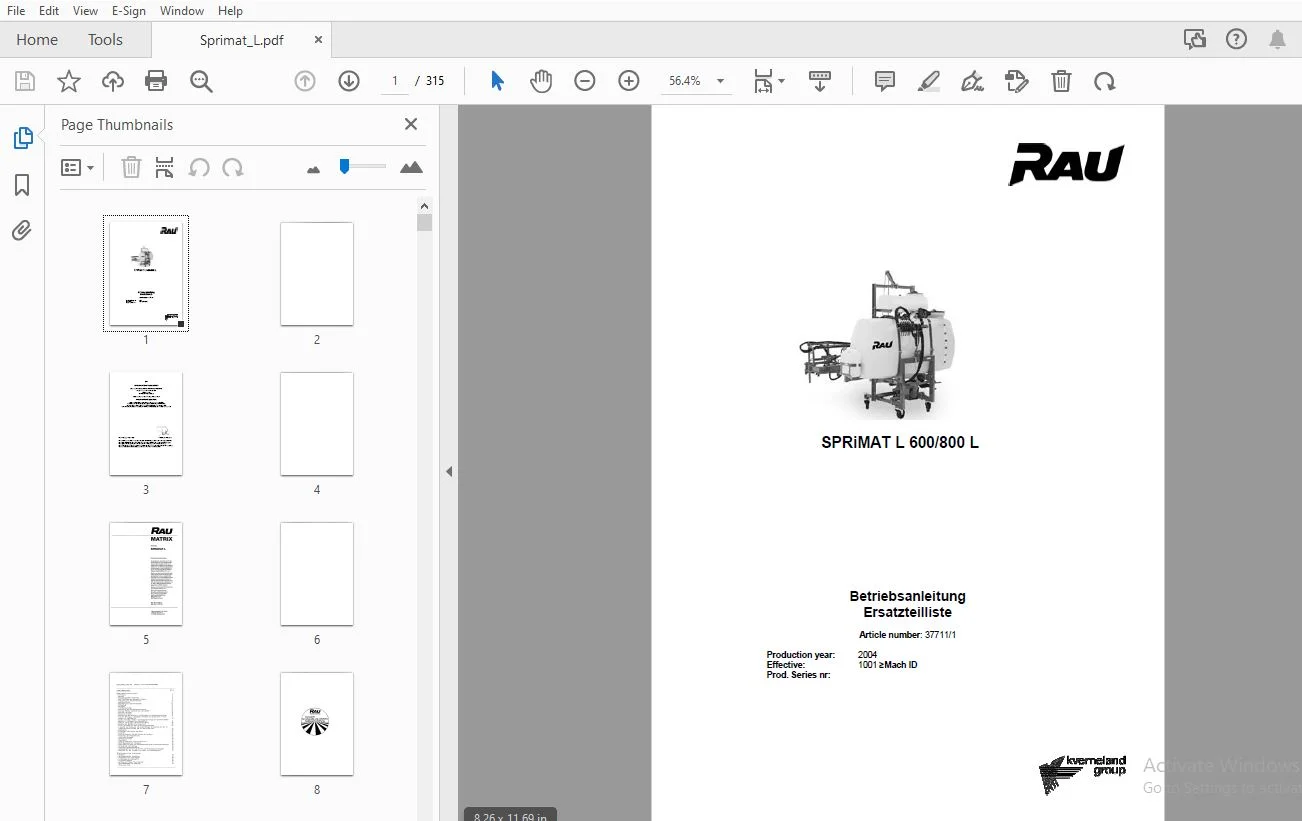Image resolution: width=1302 pixels, height=821 pixels.
Task: Go to previous page arrow
Action: click(x=305, y=81)
